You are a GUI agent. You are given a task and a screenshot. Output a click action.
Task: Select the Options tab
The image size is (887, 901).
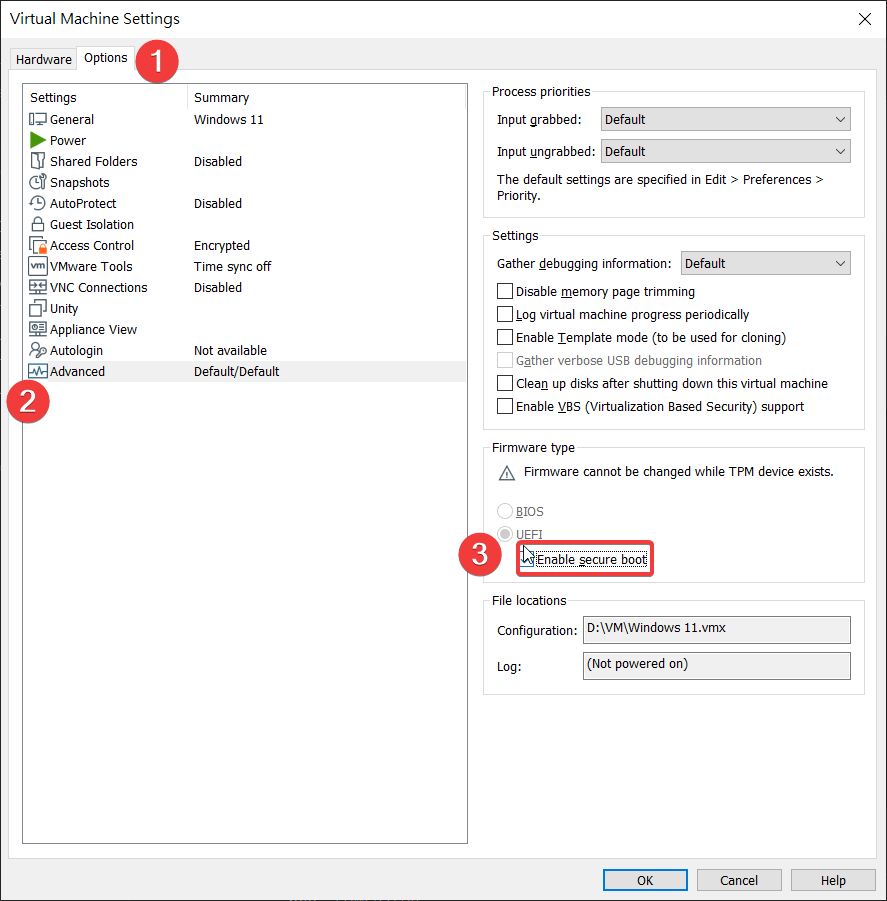105,58
